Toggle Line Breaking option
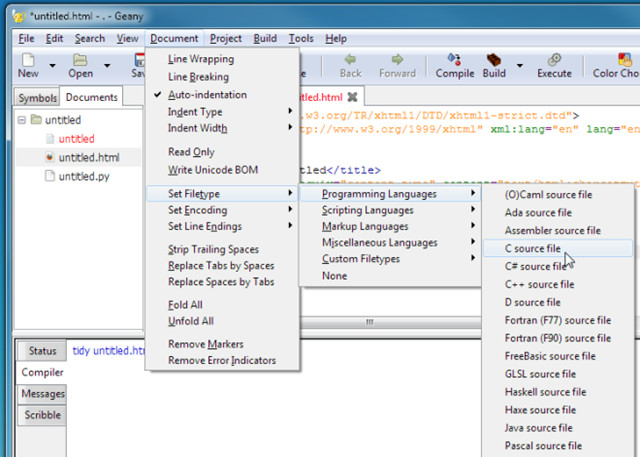Image resolution: width=640 pixels, height=457 pixels. 222,77
